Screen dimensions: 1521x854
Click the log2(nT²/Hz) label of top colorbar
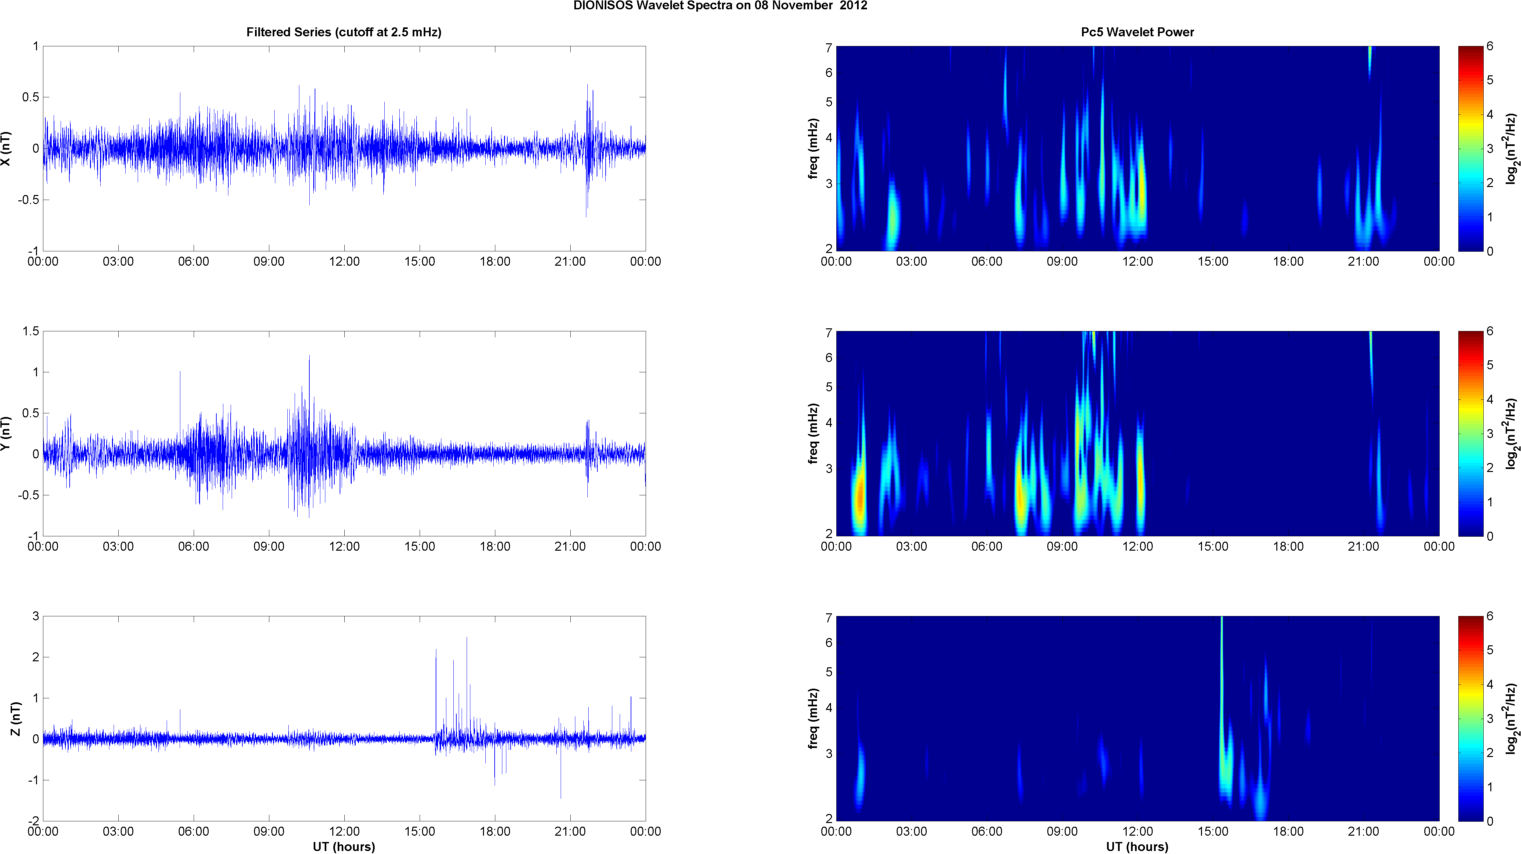click(1512, 149)
